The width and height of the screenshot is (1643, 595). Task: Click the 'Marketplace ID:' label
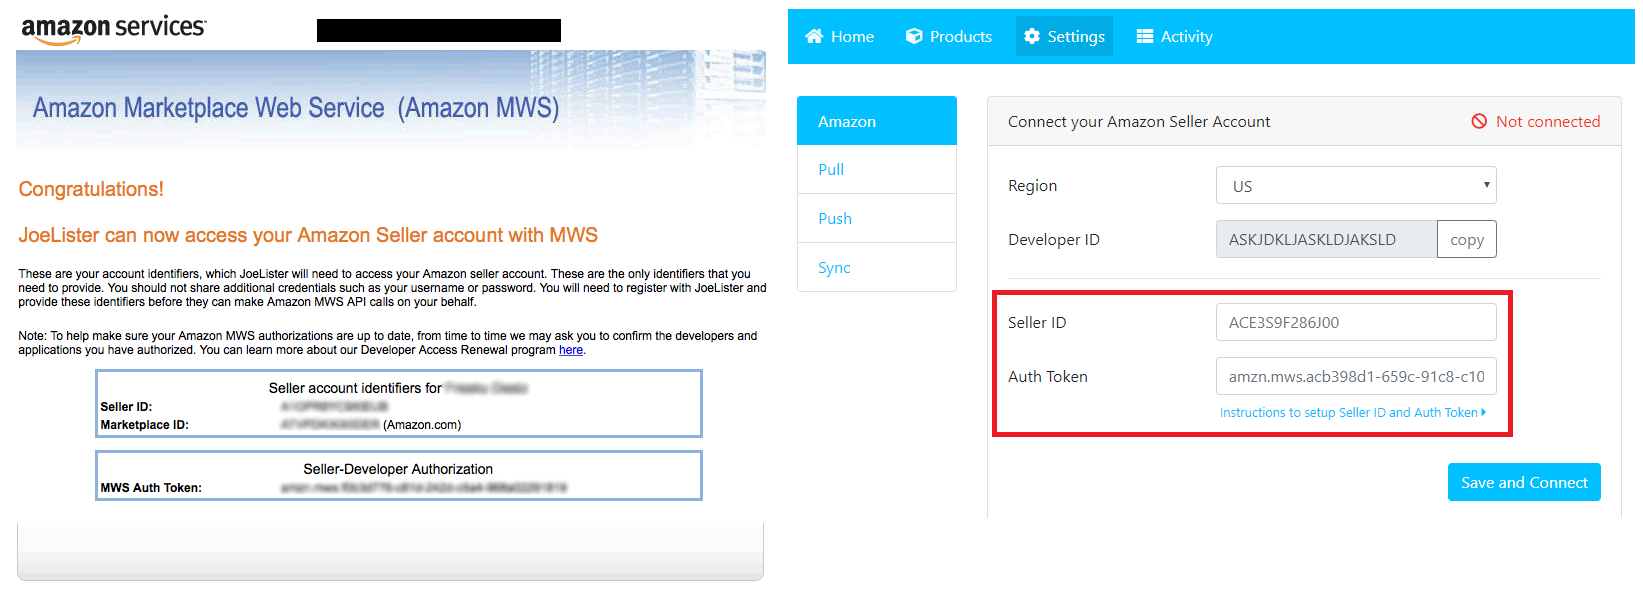pos(144,425)
